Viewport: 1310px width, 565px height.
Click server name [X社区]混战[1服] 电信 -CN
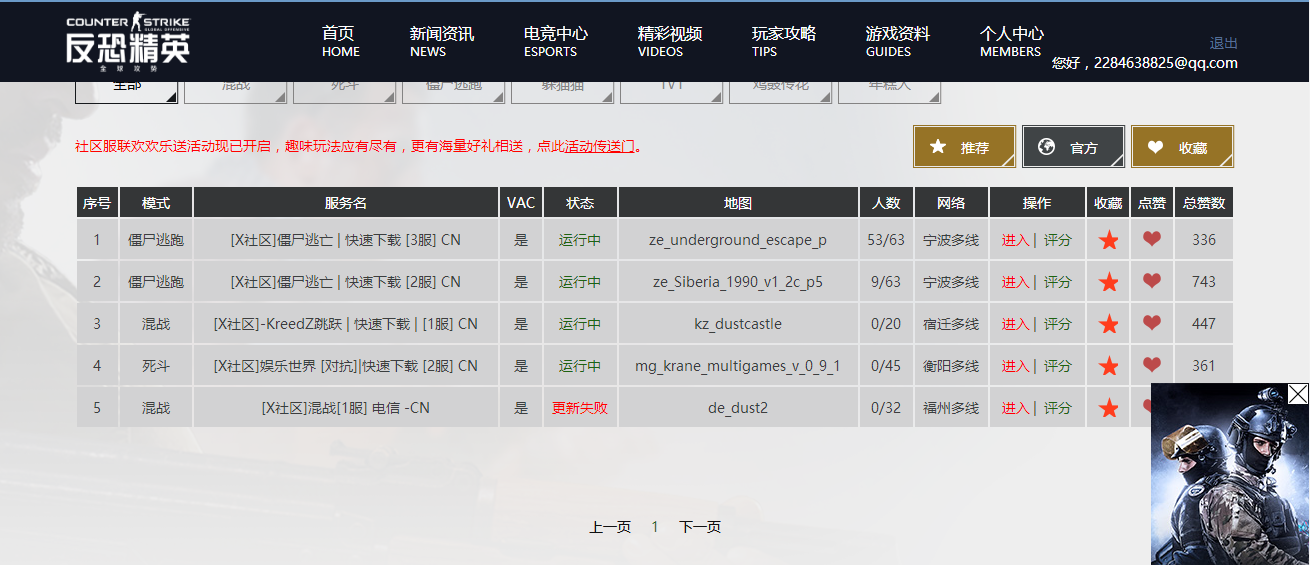346,408
